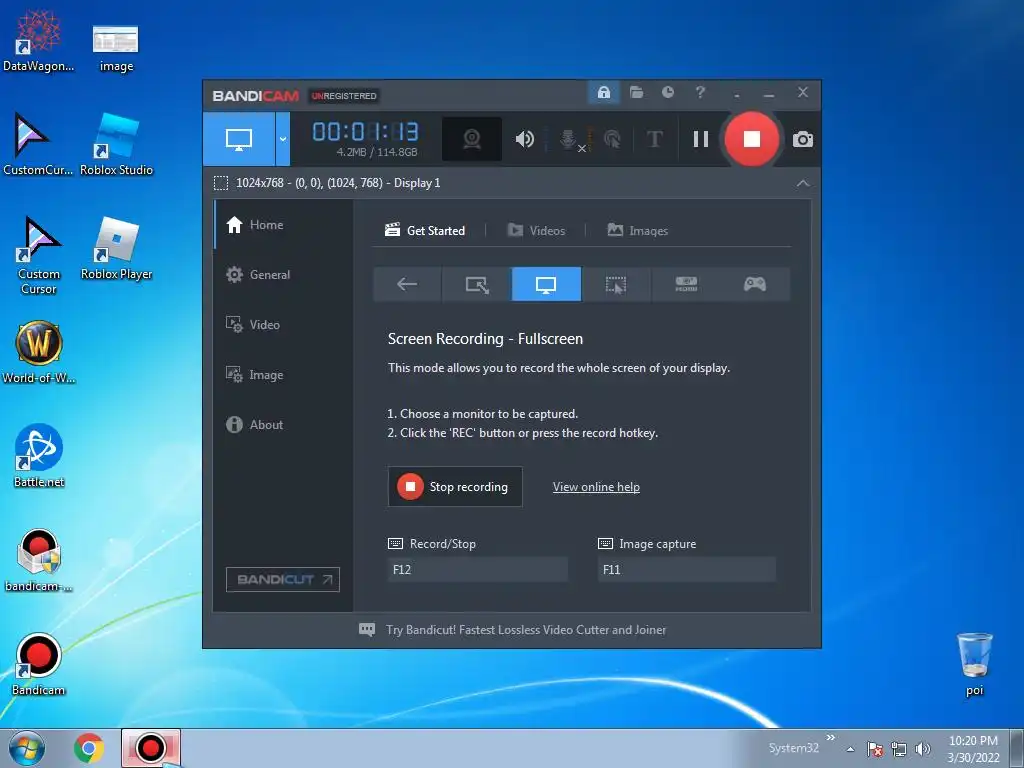Select the CustomCur... desktop icon

tap(39, 145)
